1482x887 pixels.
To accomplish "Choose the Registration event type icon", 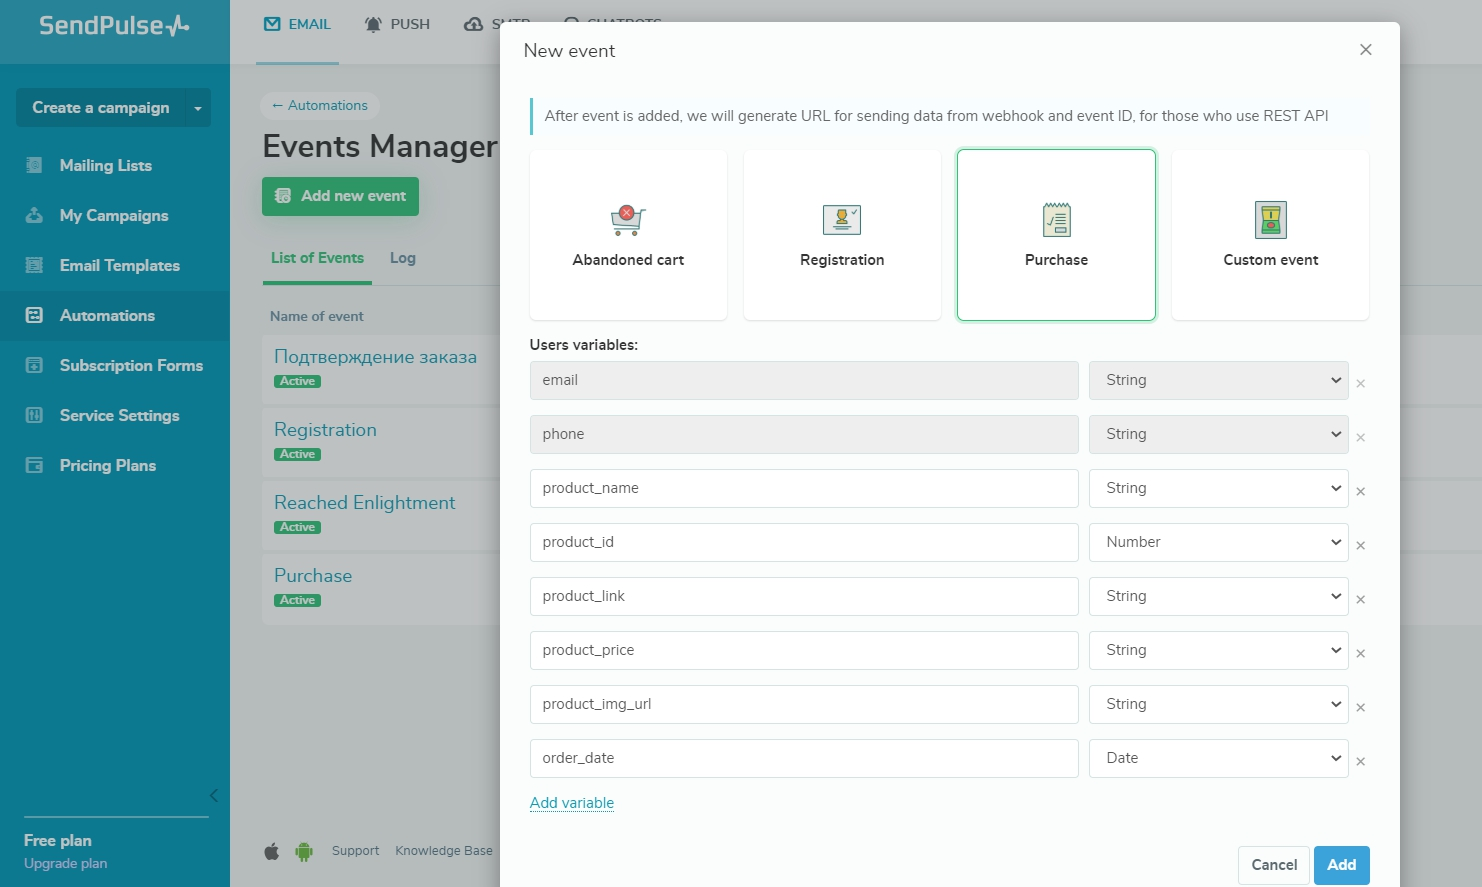I will [x=842, y=220].
